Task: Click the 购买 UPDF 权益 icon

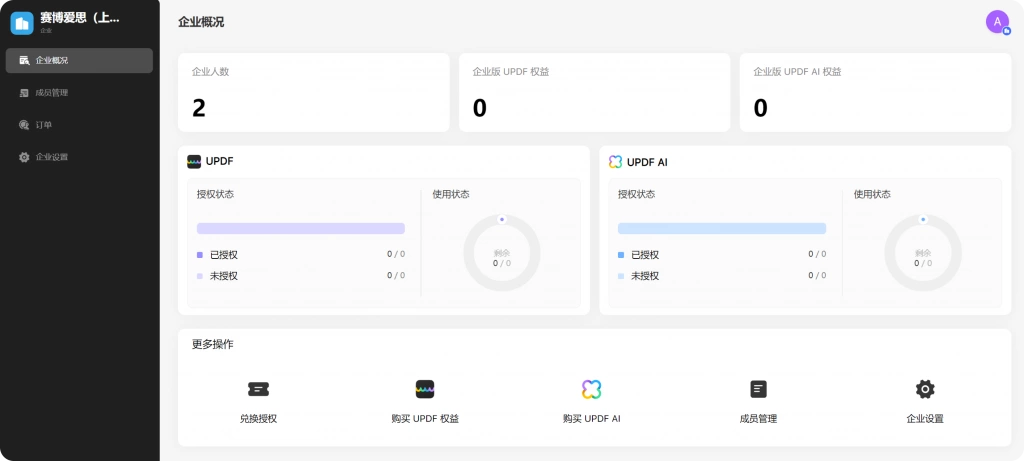Action: pos(425,389)
